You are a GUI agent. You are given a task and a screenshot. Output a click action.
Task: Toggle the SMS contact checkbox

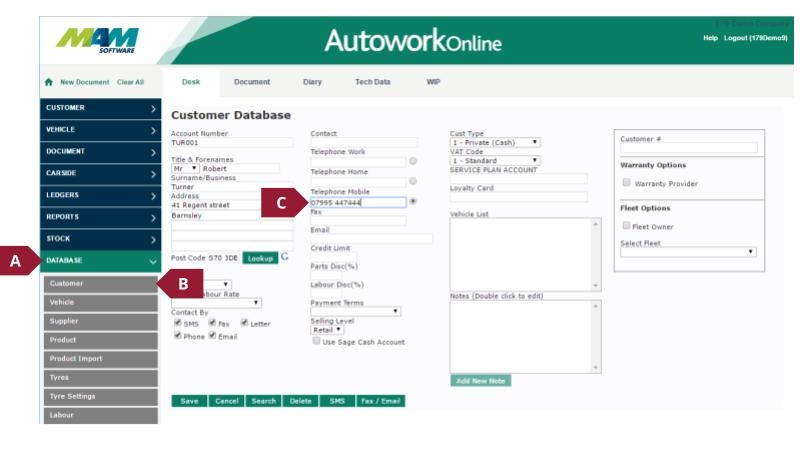(178, 323)
